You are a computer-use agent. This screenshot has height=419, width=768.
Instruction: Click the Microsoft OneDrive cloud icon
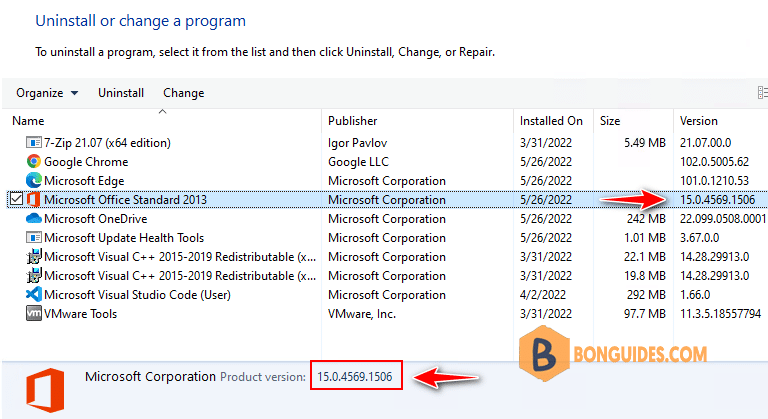[33, 219]
